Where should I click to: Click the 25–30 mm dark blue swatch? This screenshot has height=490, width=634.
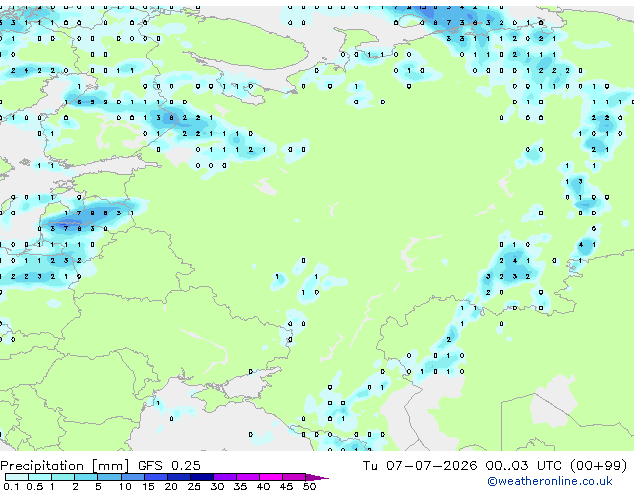coord(201,477)
